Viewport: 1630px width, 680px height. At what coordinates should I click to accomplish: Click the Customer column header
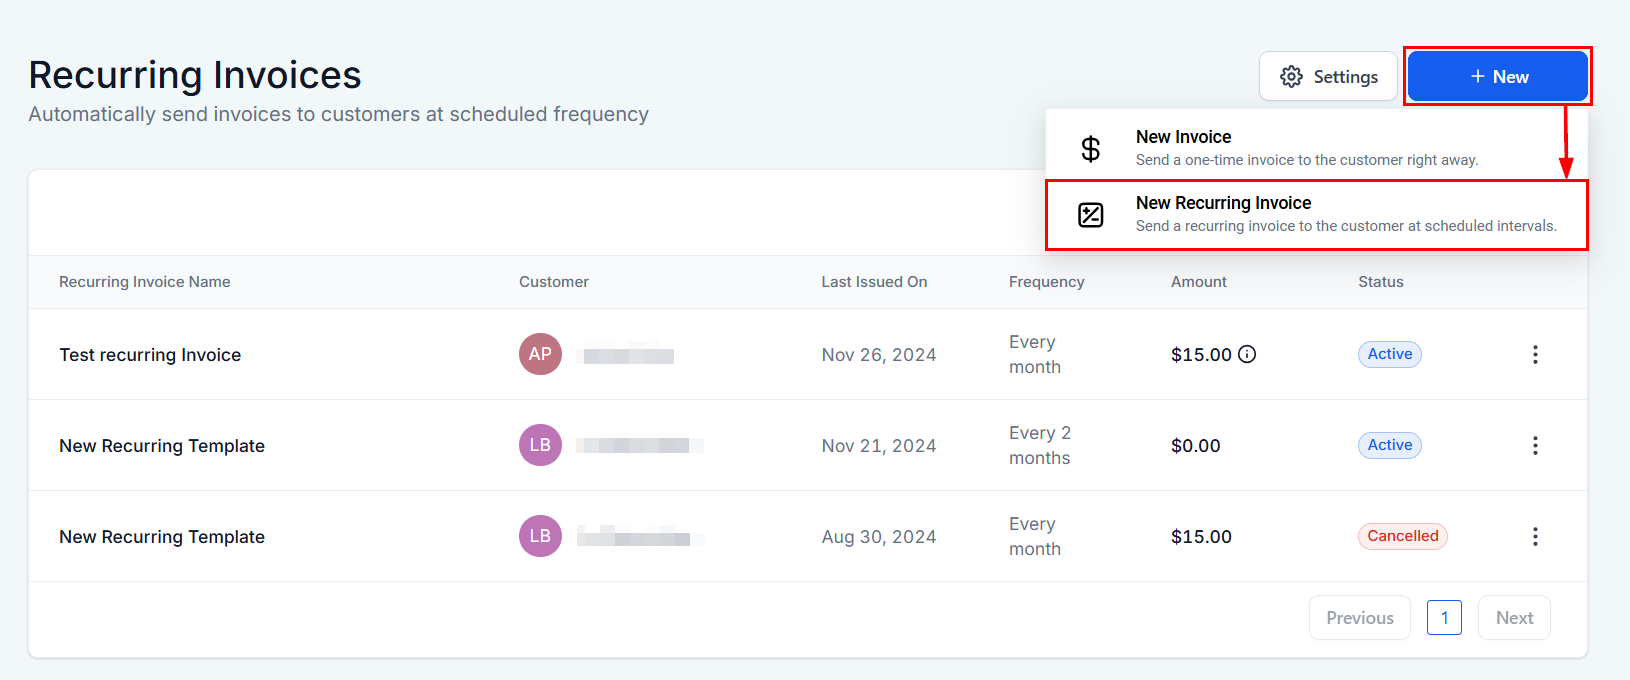point(554,282)
